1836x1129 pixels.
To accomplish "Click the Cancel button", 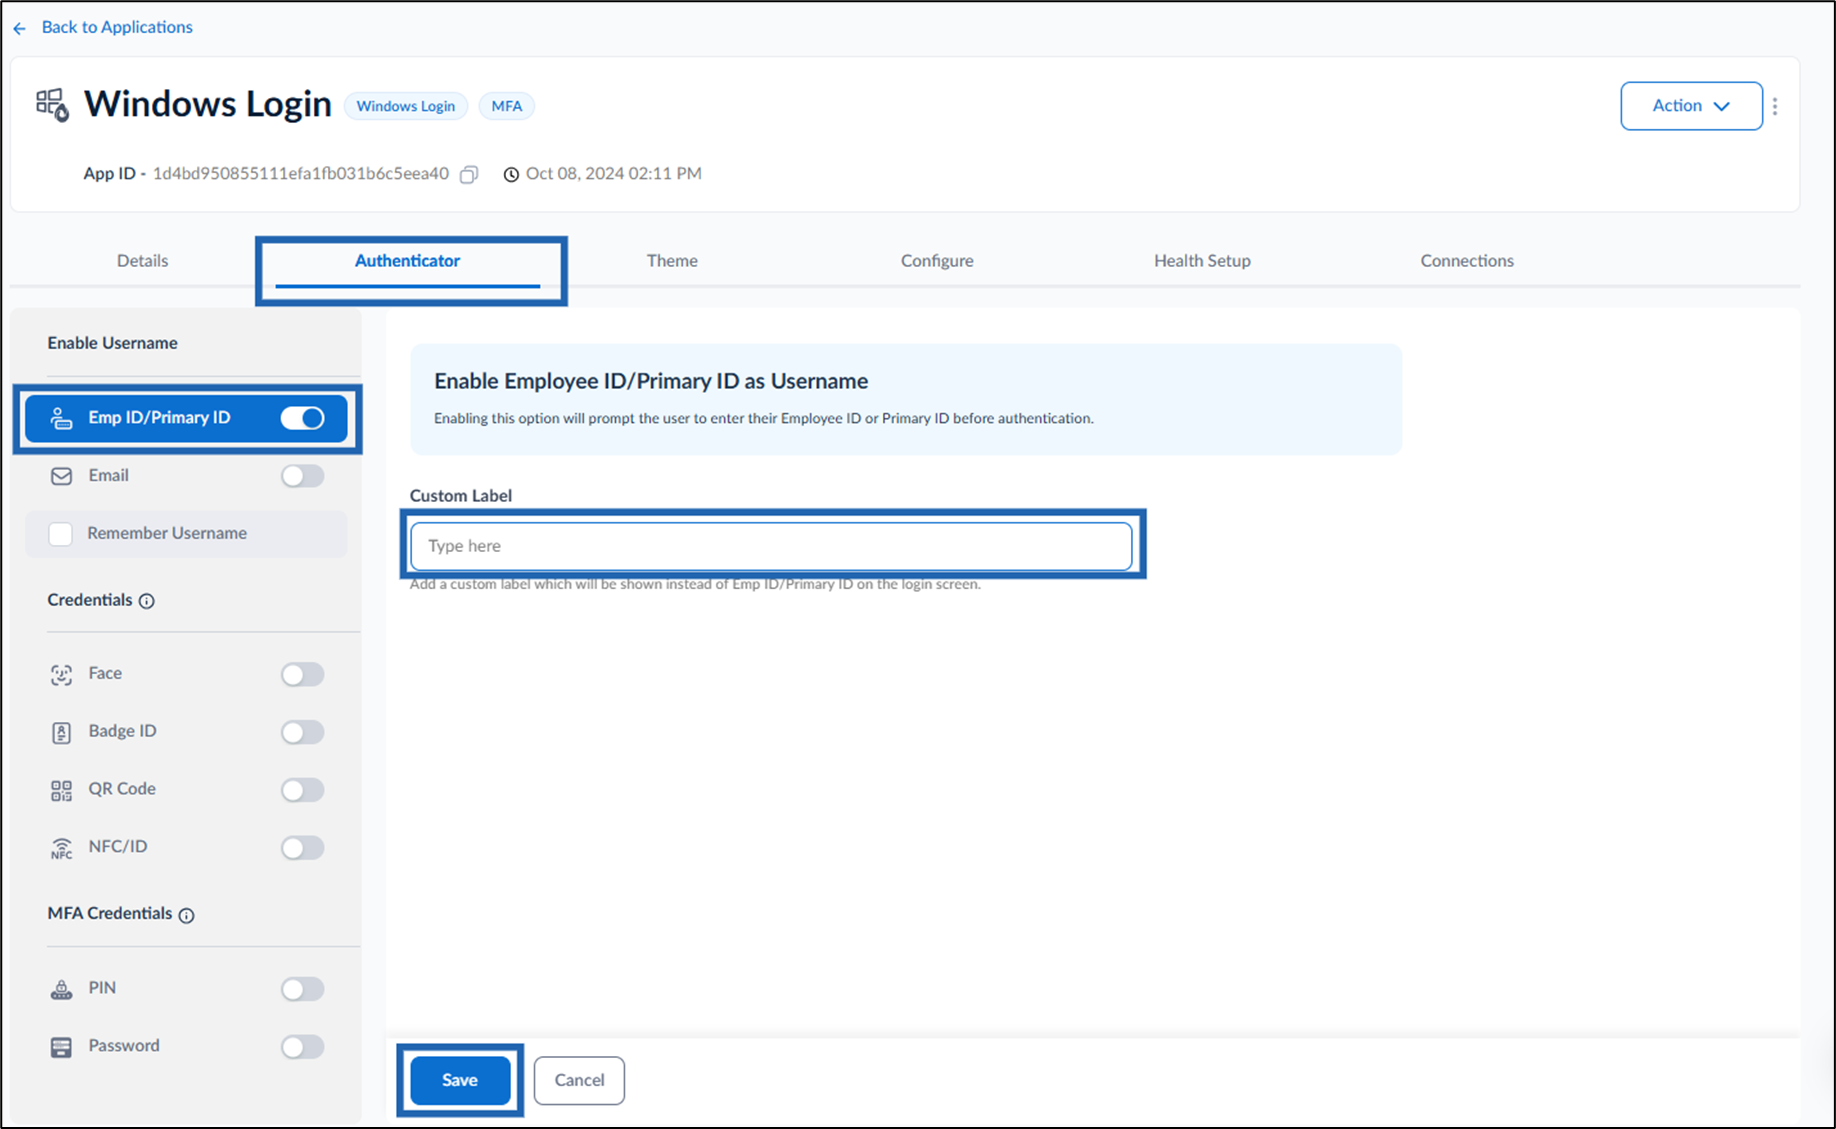I will tap(579, 1080).
